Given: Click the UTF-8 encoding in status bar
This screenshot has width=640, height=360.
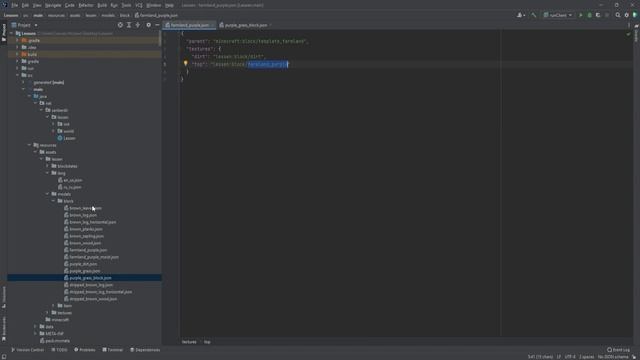Looking at the screenshot, I should click(x=570, y=357).
